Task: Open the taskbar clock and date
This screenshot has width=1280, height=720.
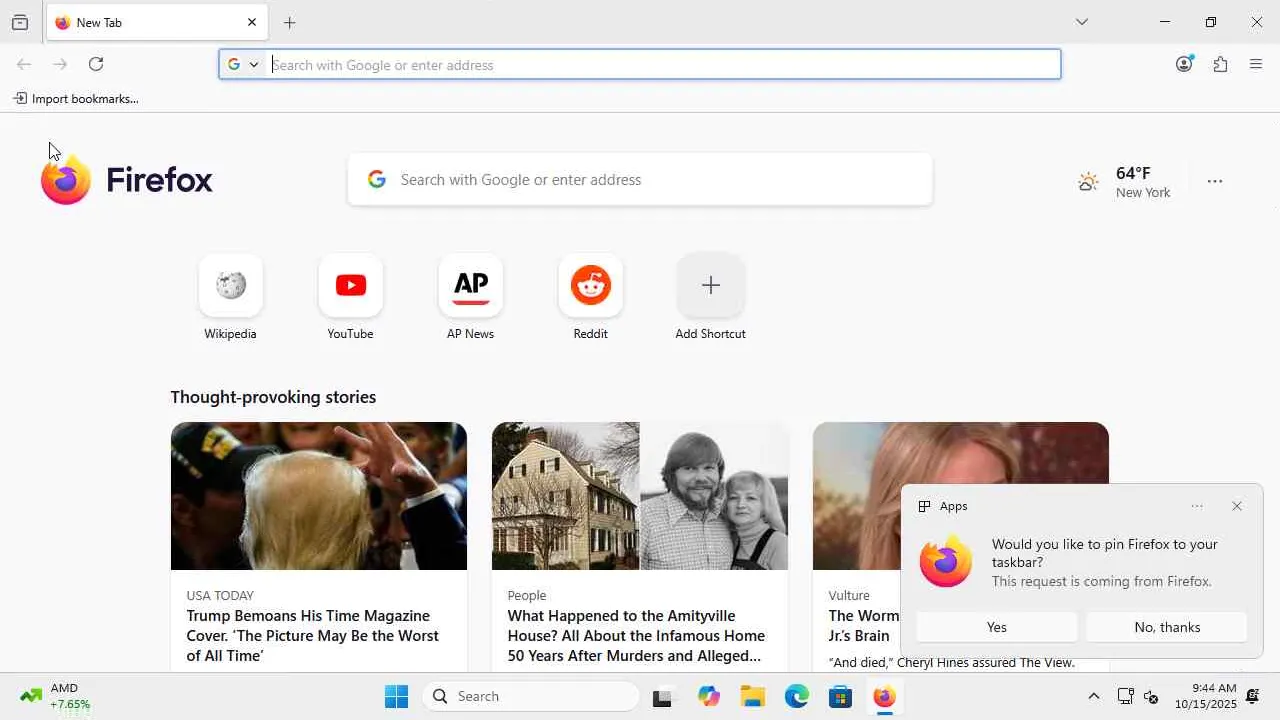Action: (x=1206, y=696)
